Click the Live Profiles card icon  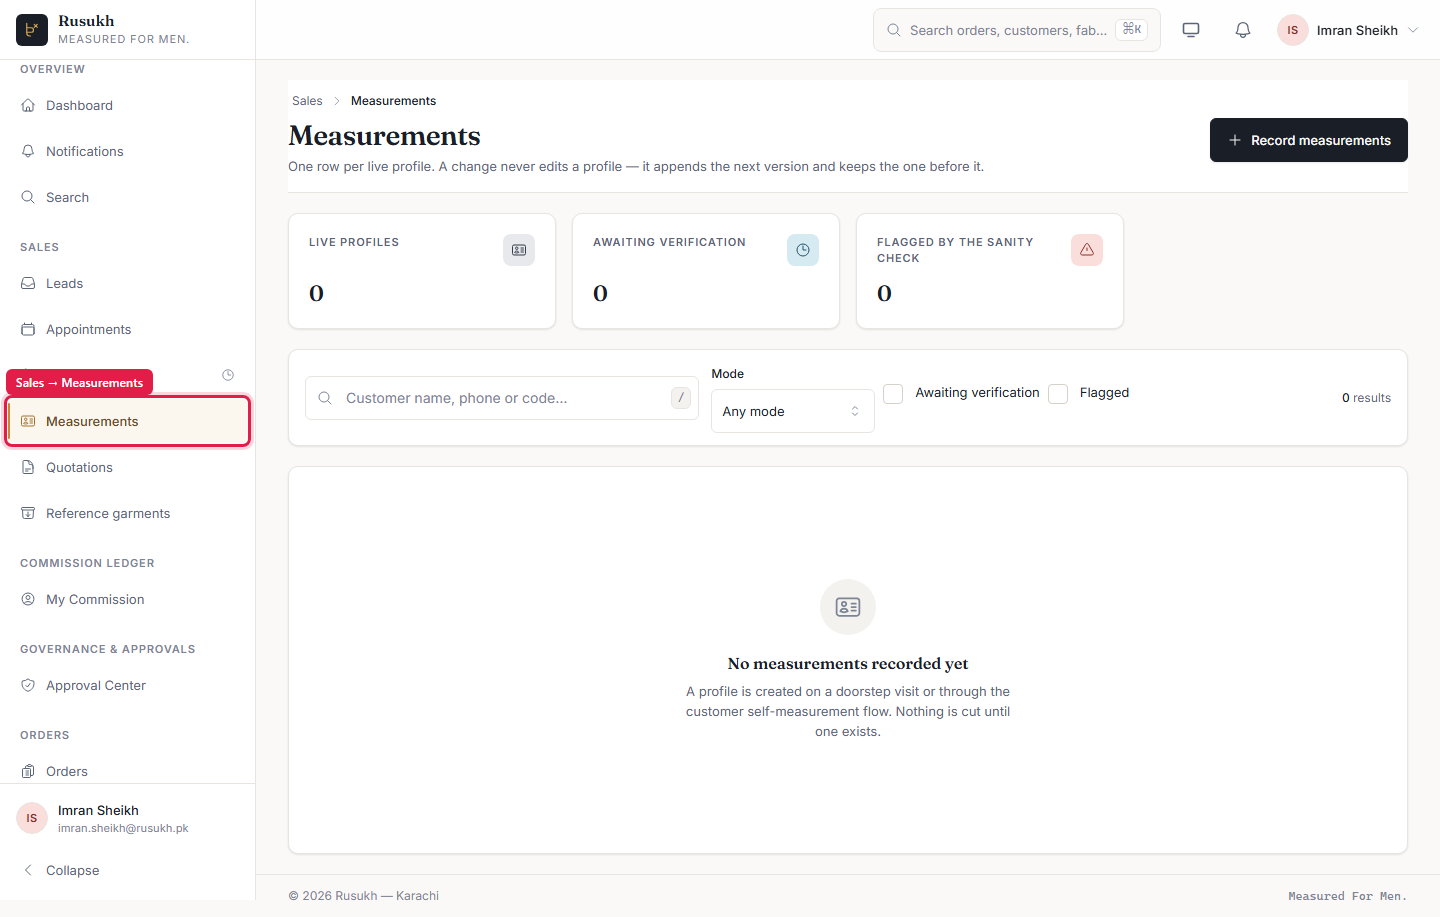pyautogui.click(x=519, y=250)
